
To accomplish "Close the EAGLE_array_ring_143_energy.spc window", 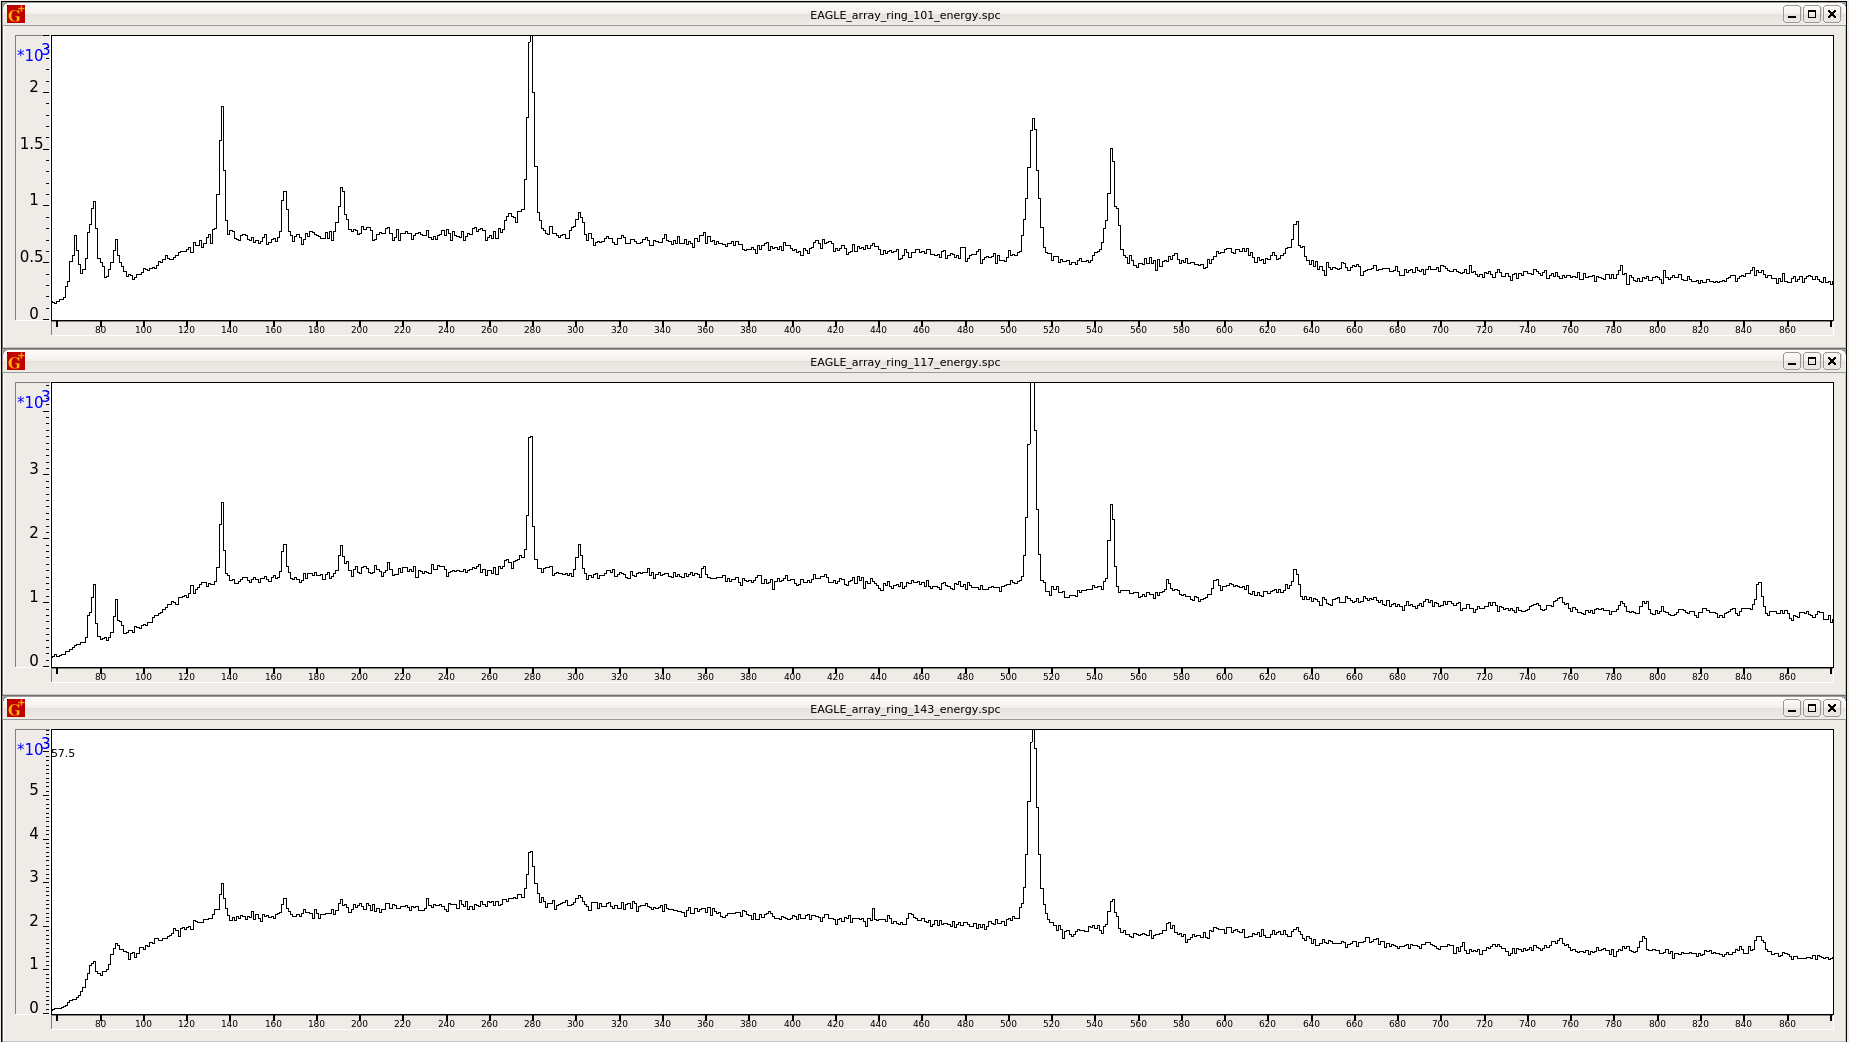I will [1831, 708].
